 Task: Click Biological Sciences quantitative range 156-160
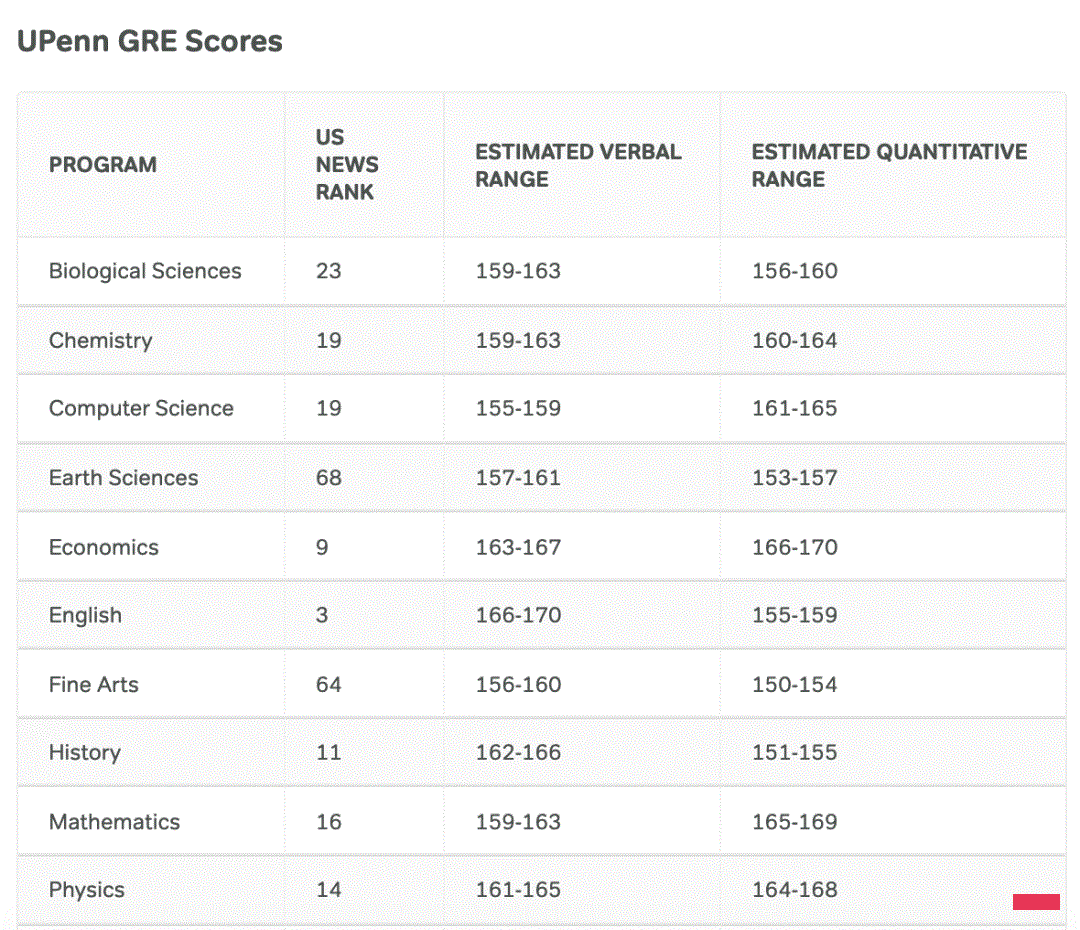pyautogui.click(x=795, y=271)
